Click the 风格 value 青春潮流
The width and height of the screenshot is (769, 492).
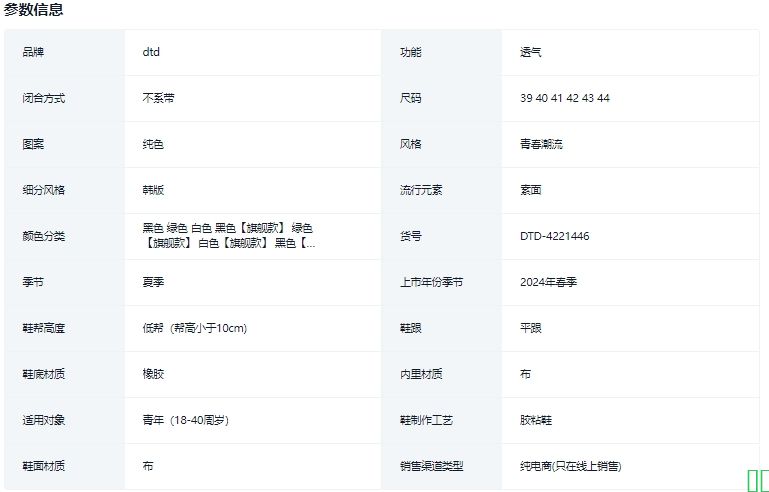[x=541, y=144]
